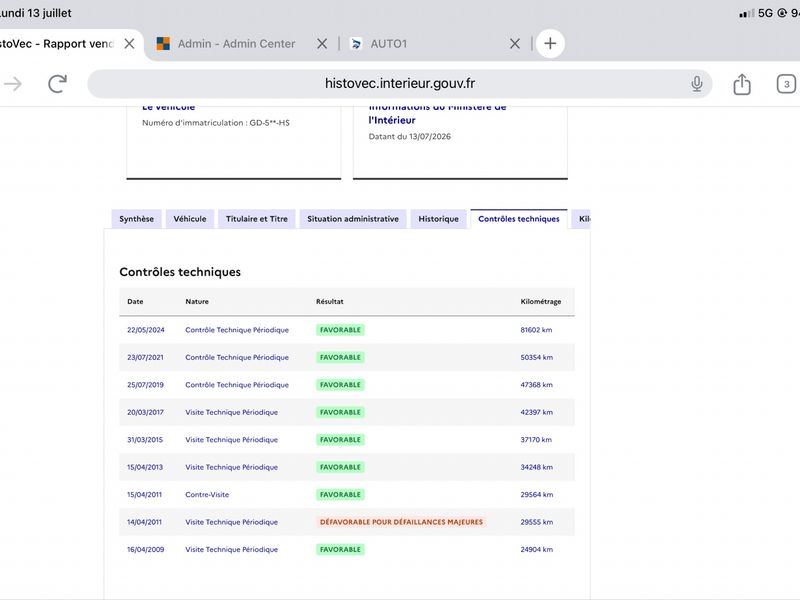
Task: Click the Date column header
Action: pyautogui.click(x=135, y=302)
